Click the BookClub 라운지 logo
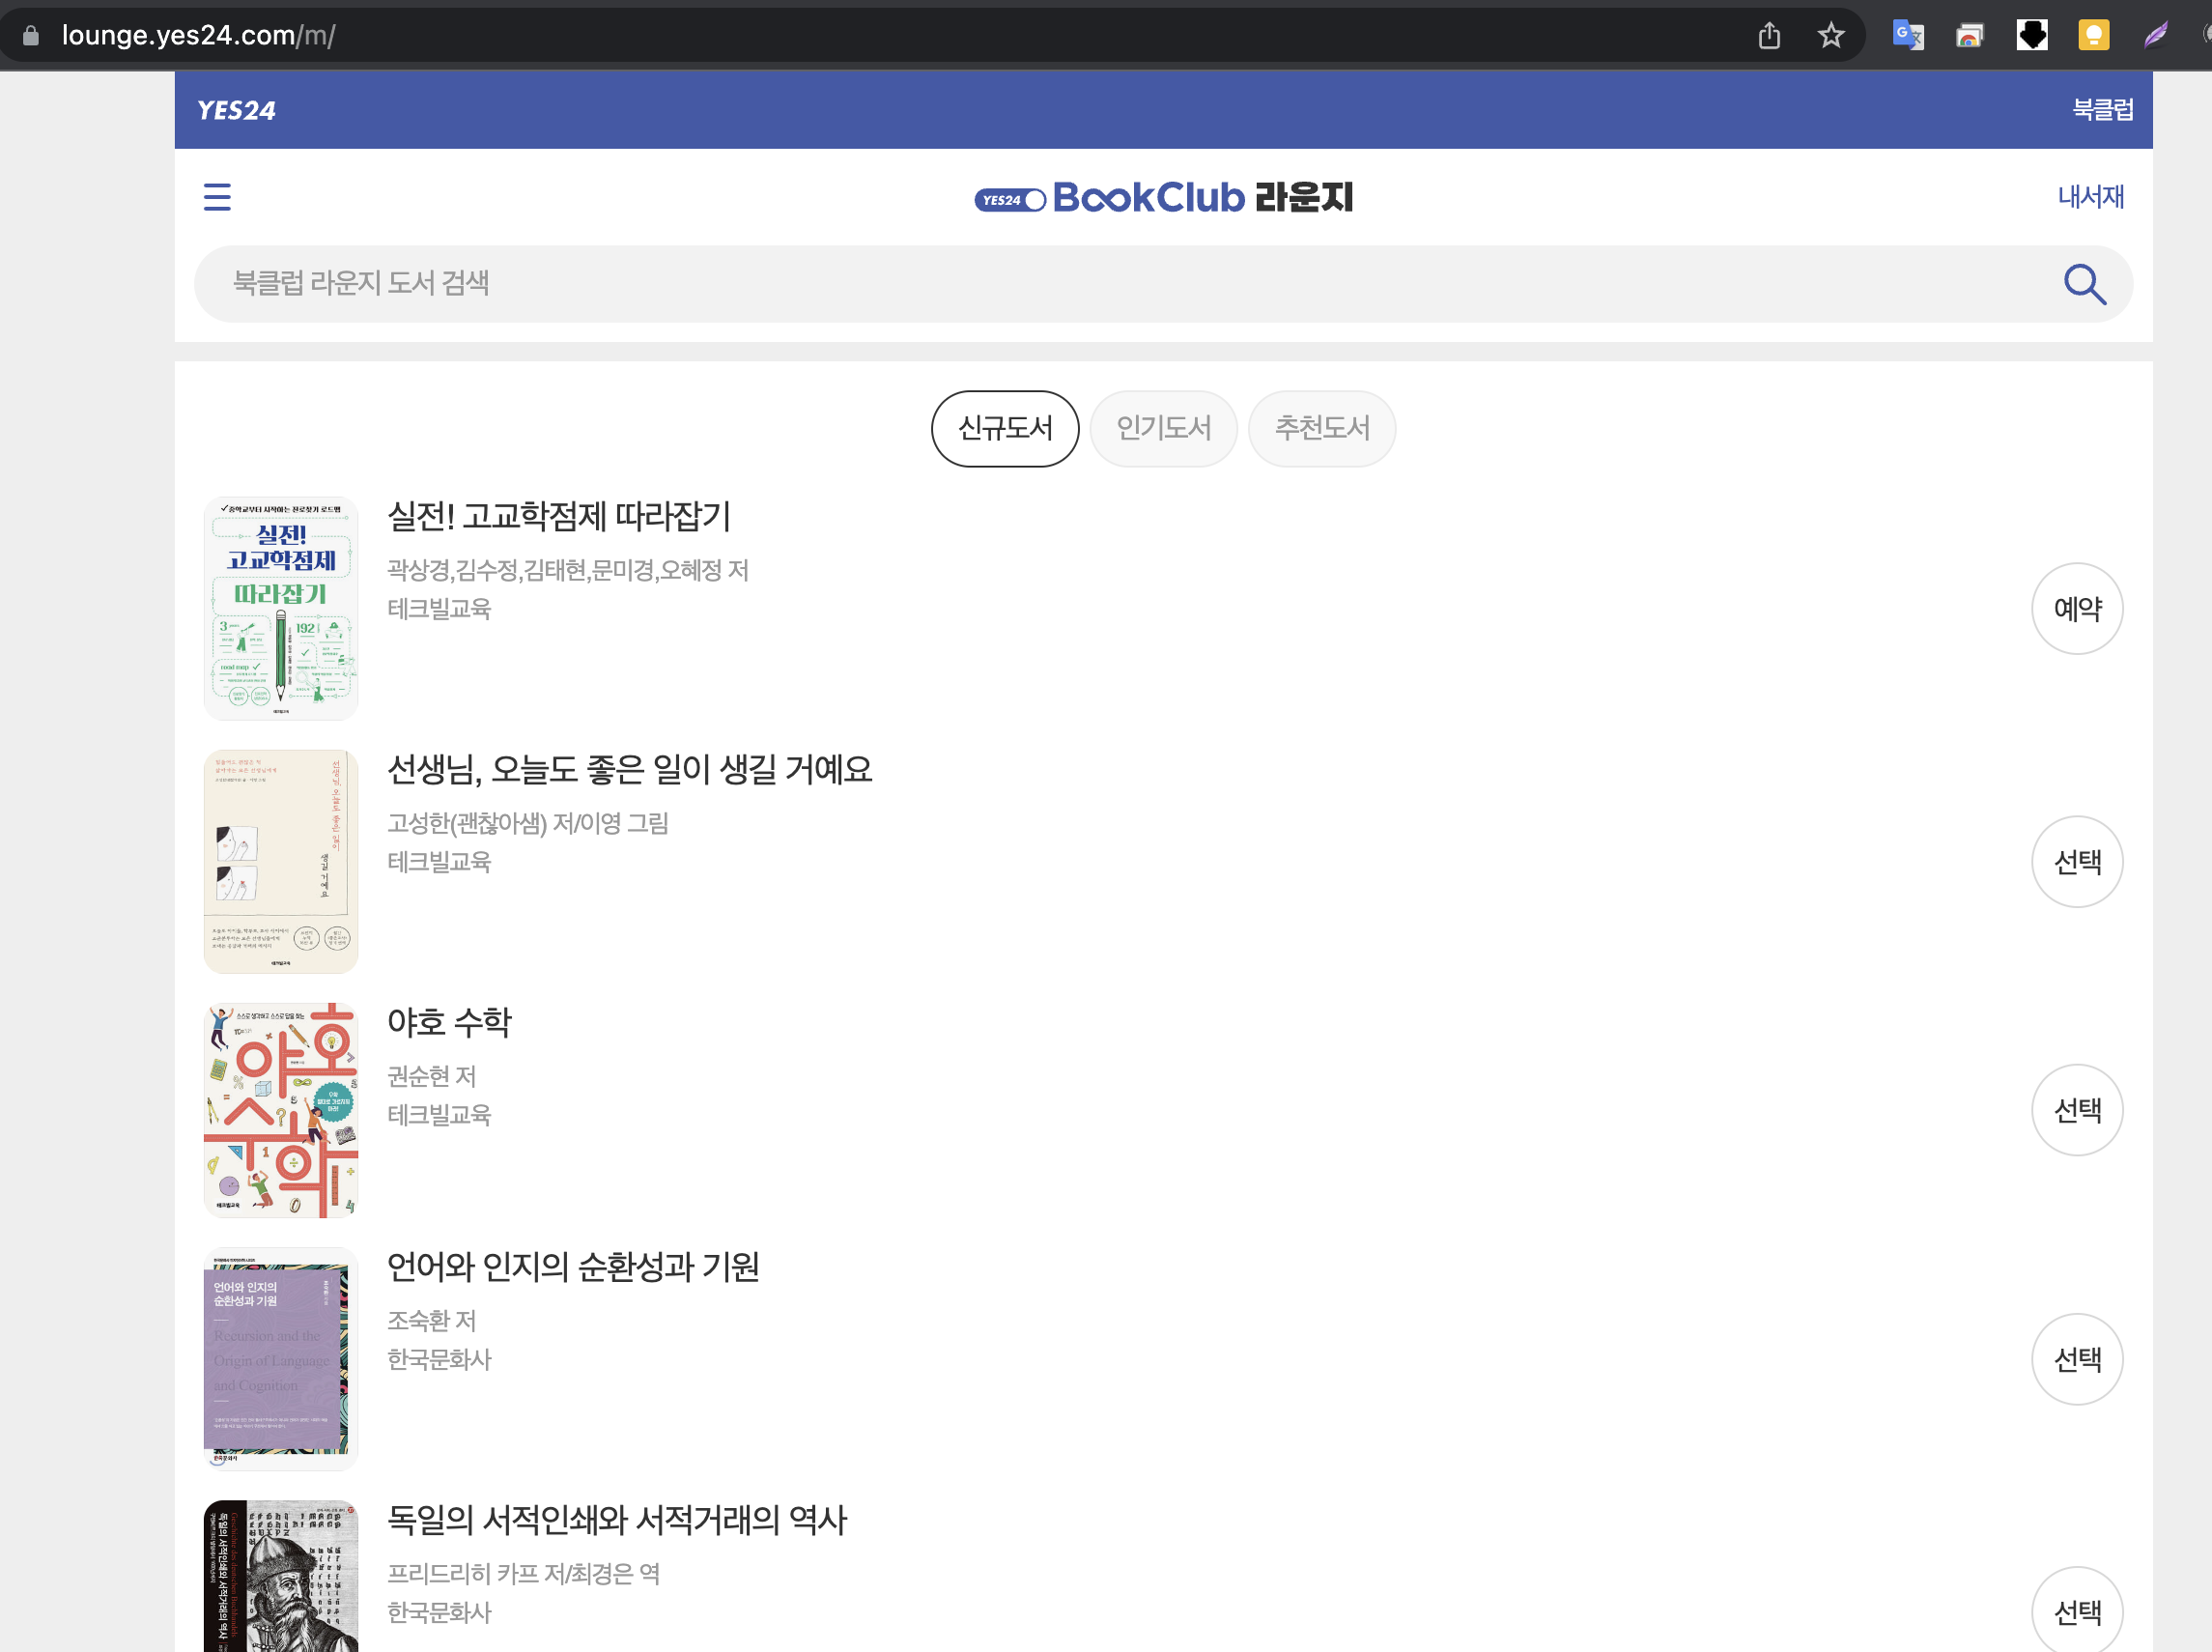 point(1163,198)
